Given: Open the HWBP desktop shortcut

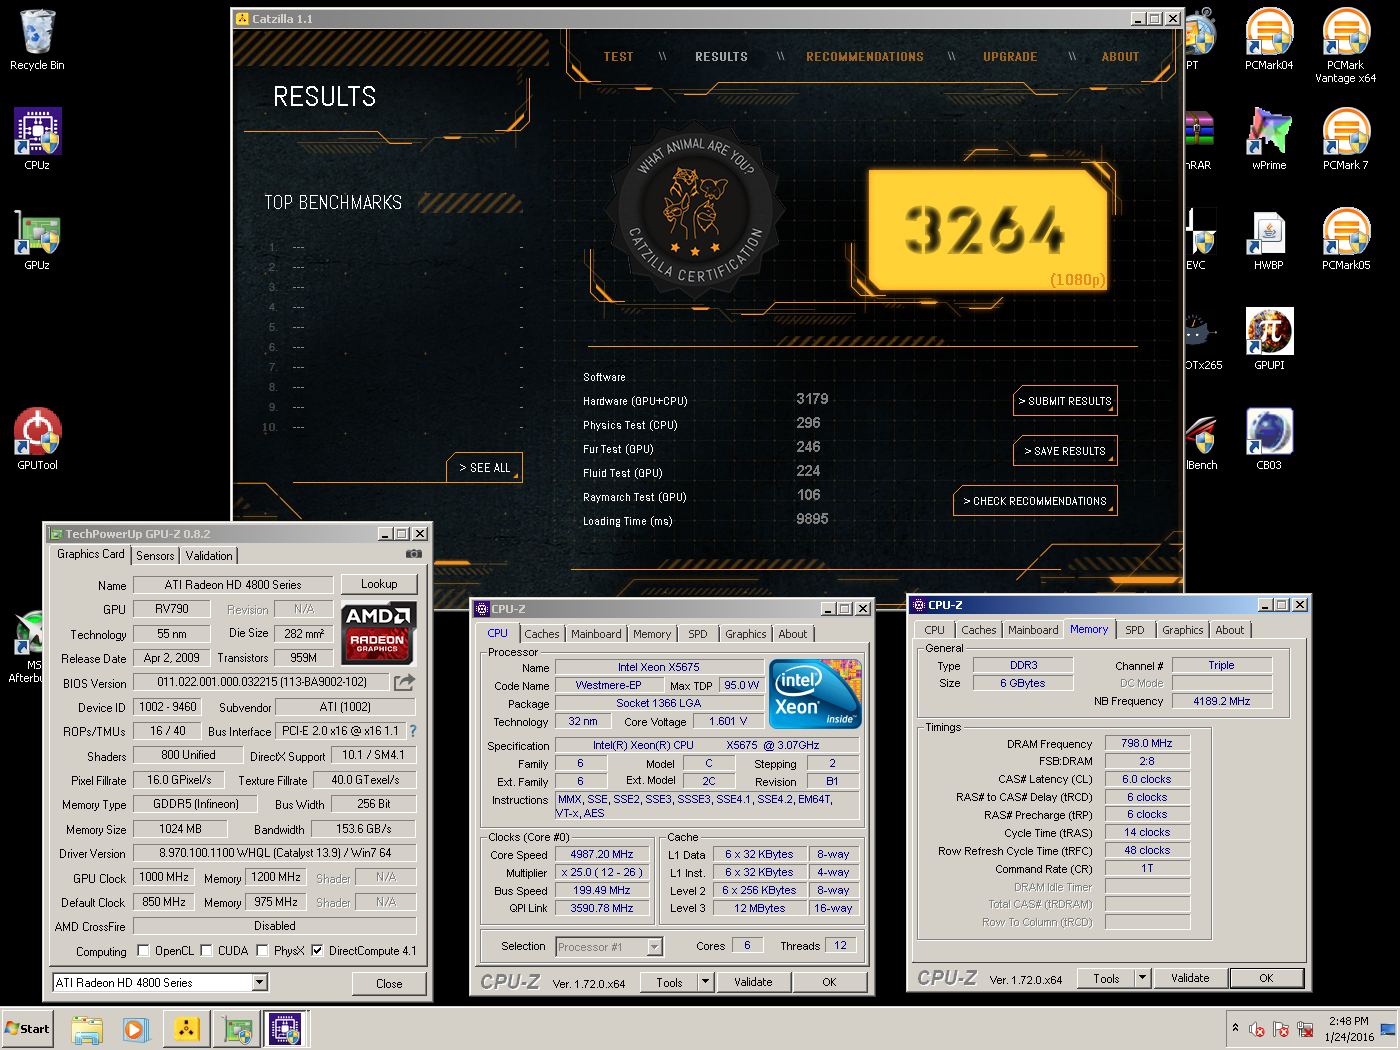Looking at the screenshot, I should click(1269, 238).
